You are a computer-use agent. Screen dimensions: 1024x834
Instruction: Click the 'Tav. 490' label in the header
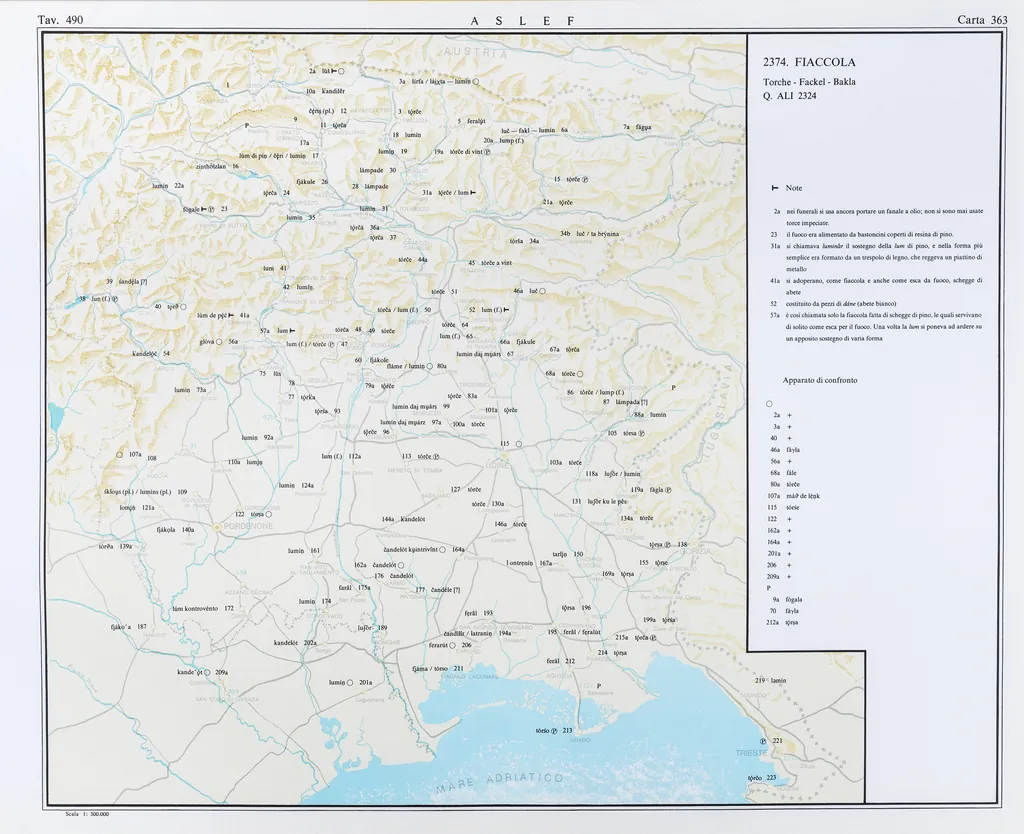pos(60,20)
